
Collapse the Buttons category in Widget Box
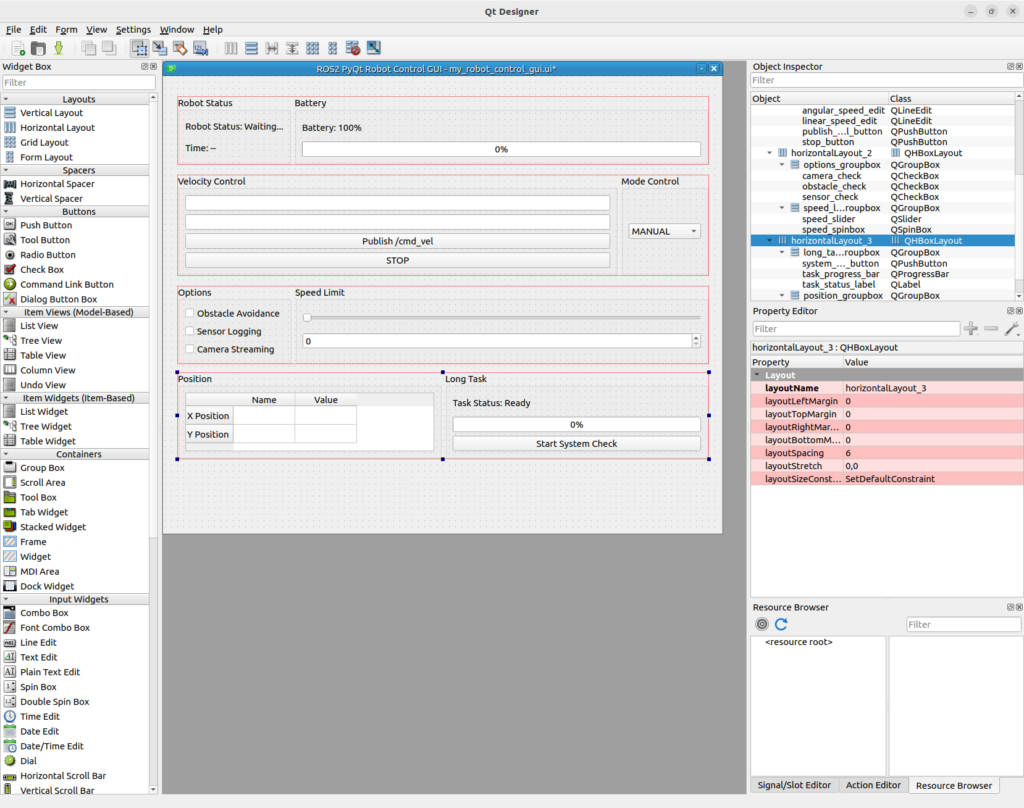(x=7, y=211)
